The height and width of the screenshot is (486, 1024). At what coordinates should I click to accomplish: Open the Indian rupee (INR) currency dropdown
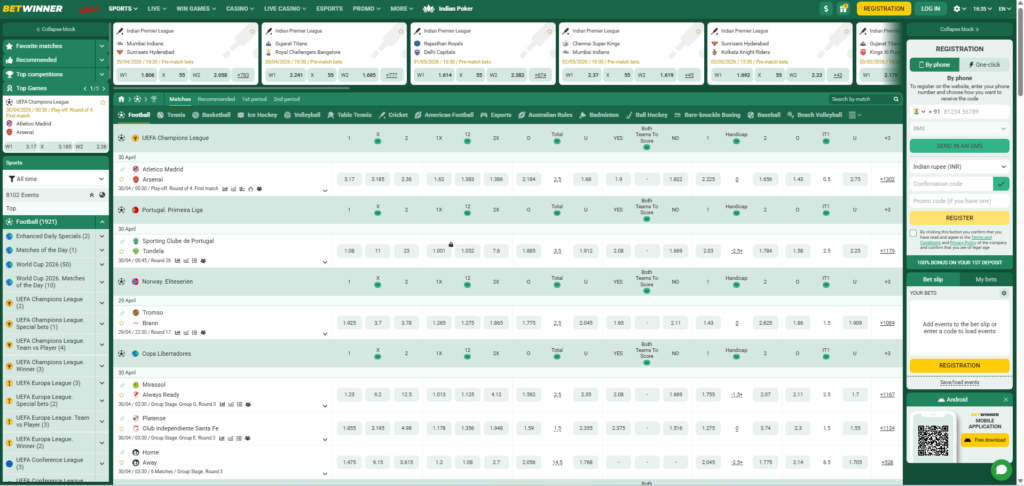[959, 167]
